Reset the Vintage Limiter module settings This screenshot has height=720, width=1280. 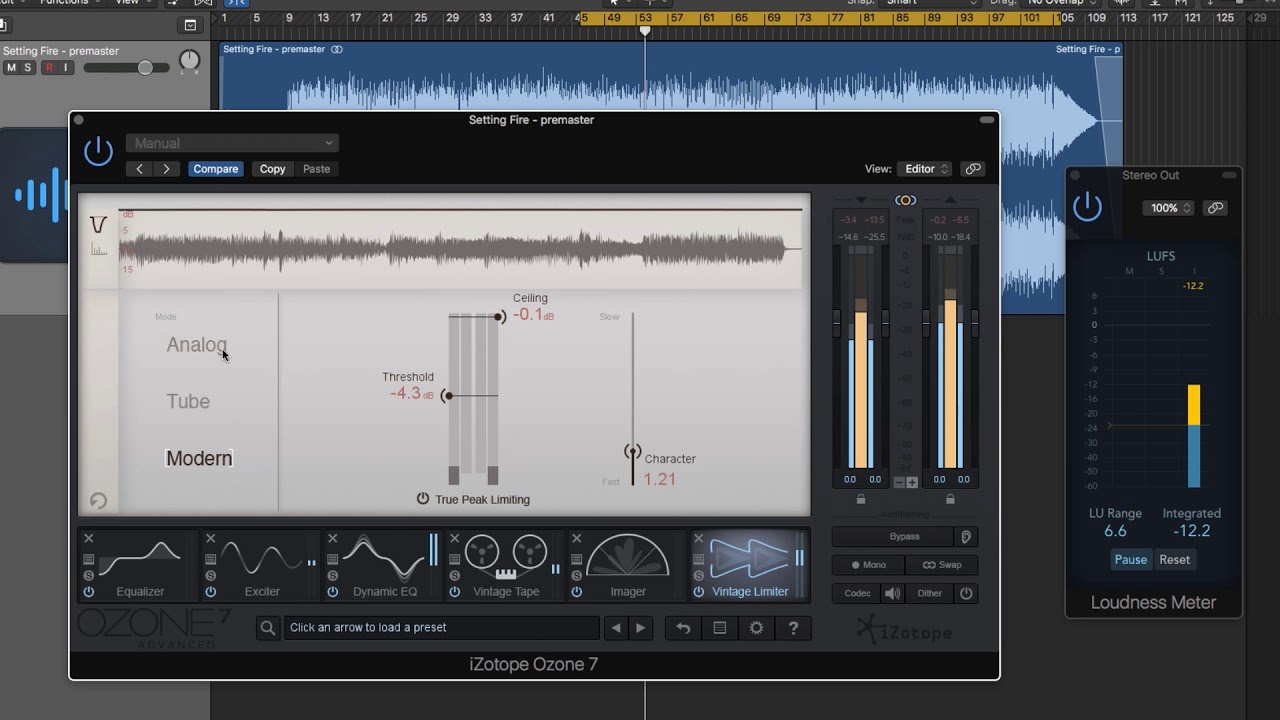coord(98,501)
